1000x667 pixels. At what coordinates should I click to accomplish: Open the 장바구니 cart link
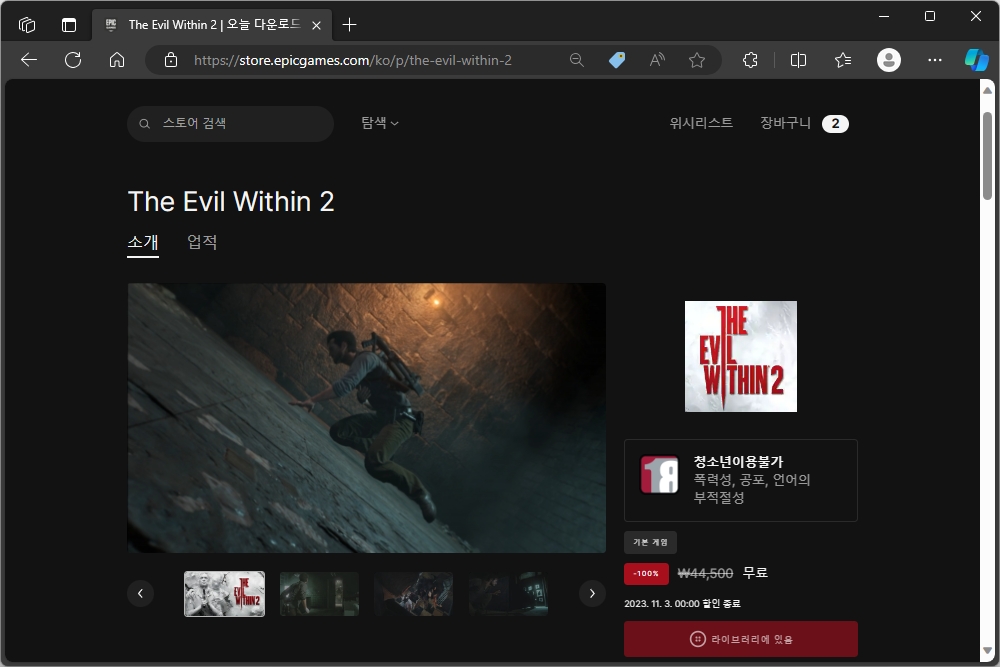(x=785, y=123)
